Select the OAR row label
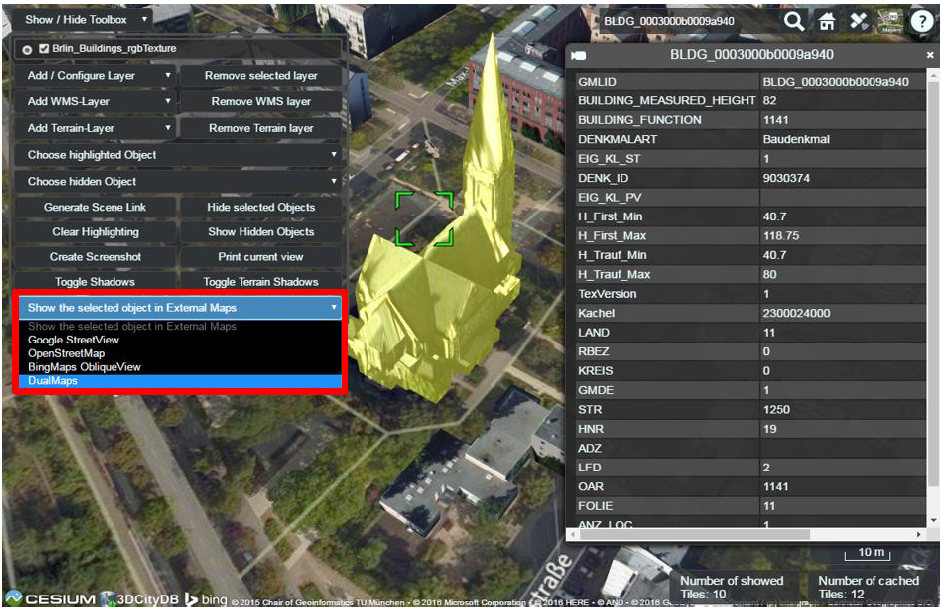The height and width of the screenshot is (611, 943). pyautogui.click(x=591, y=487)
